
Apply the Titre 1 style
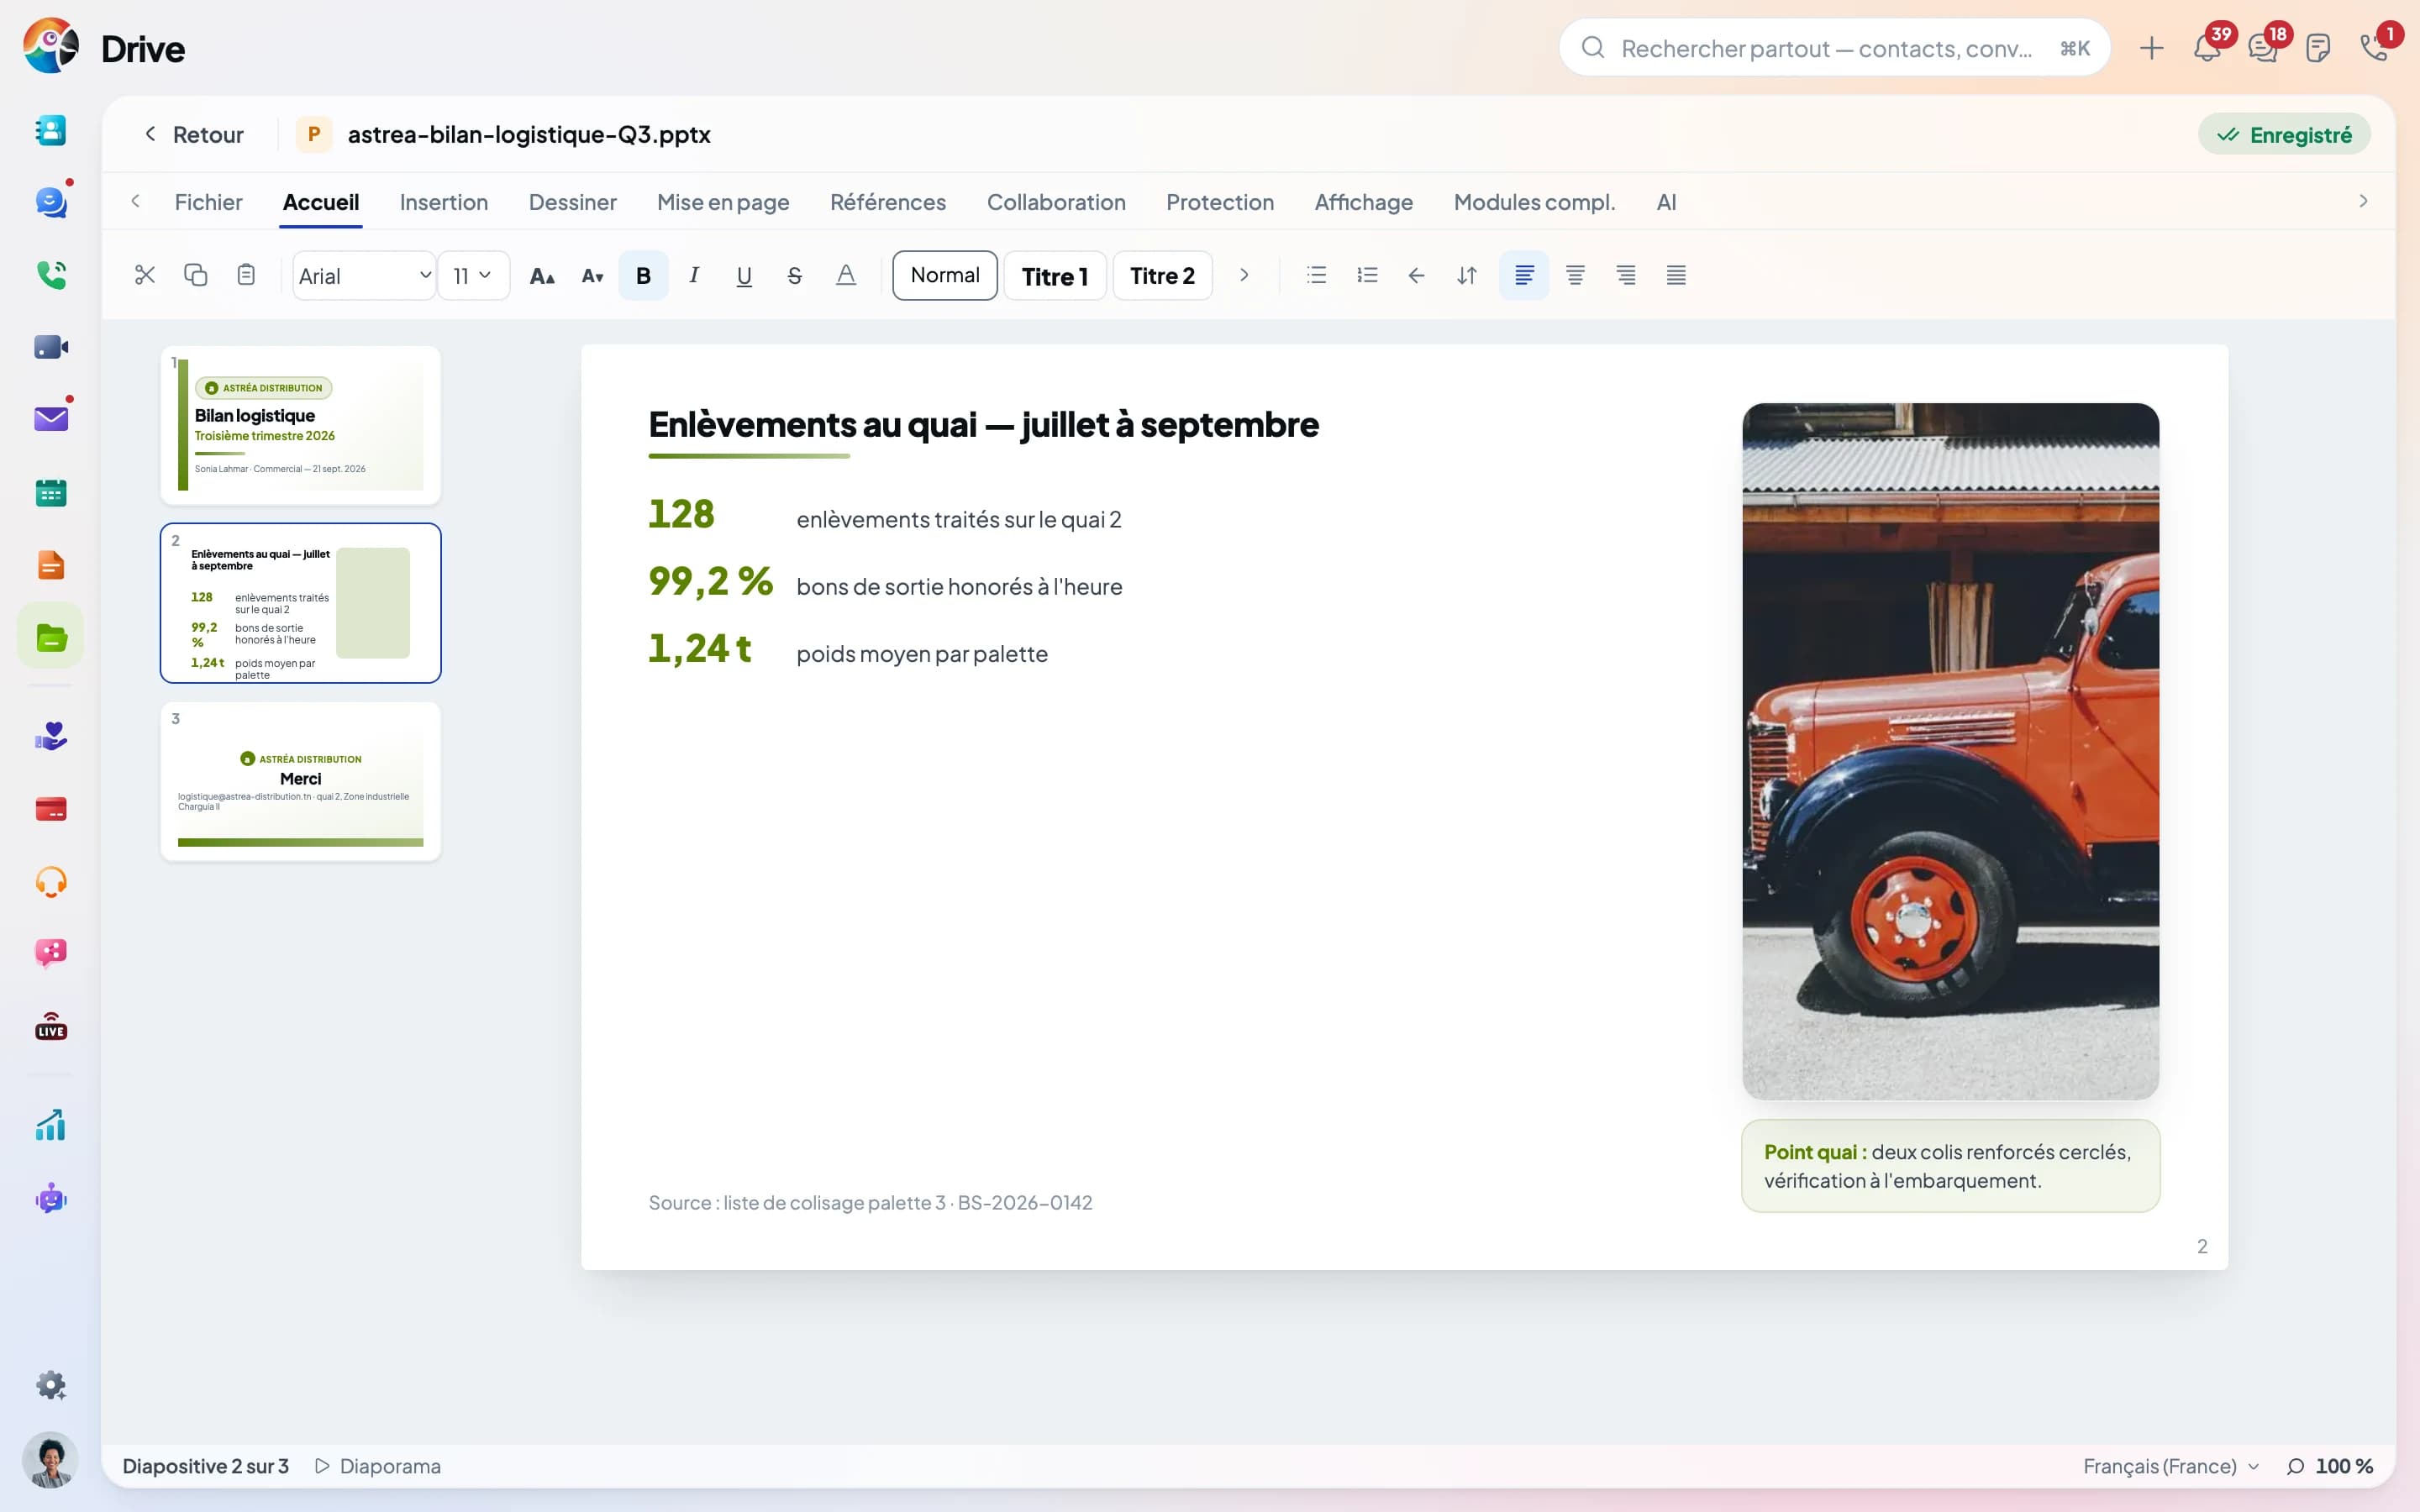pyautogui.click(x=1054, y=275)
